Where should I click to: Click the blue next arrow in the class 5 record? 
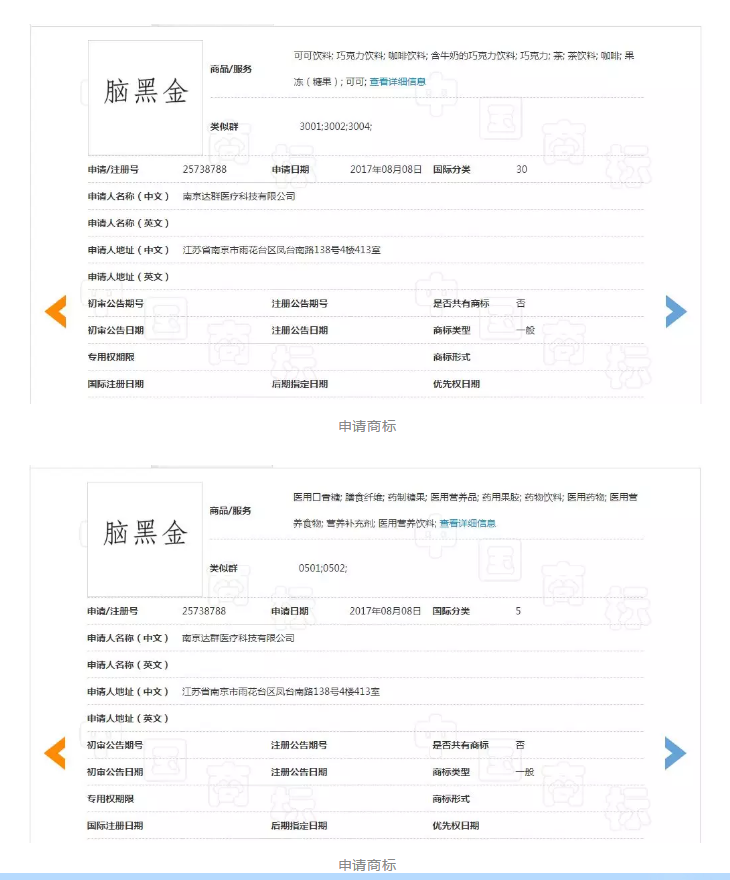click(x=676, y=753)
